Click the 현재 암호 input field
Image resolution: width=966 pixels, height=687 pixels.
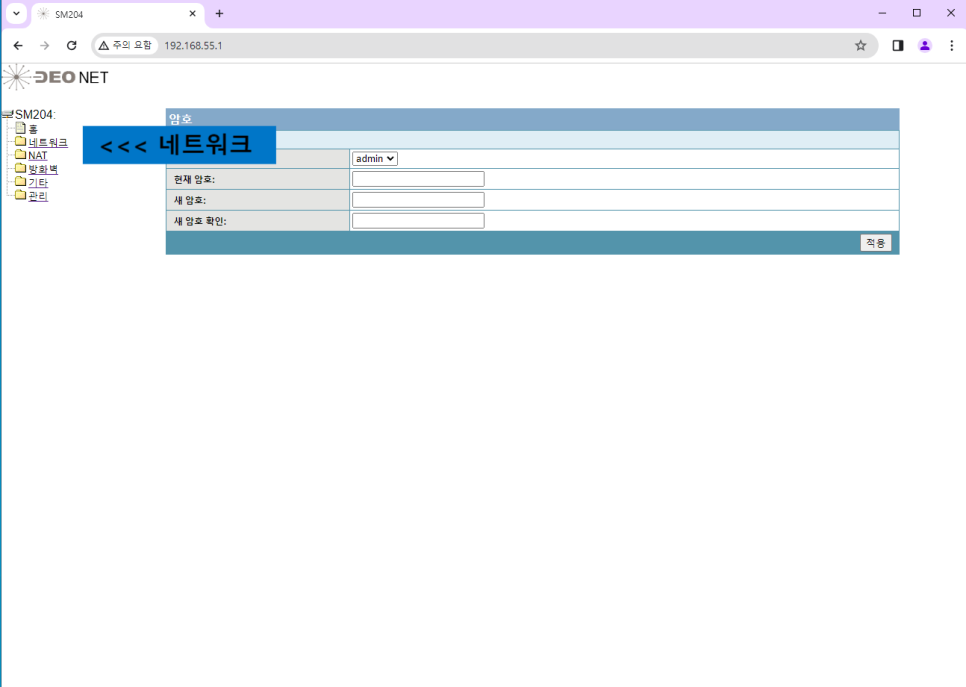(x=418, y=179)
